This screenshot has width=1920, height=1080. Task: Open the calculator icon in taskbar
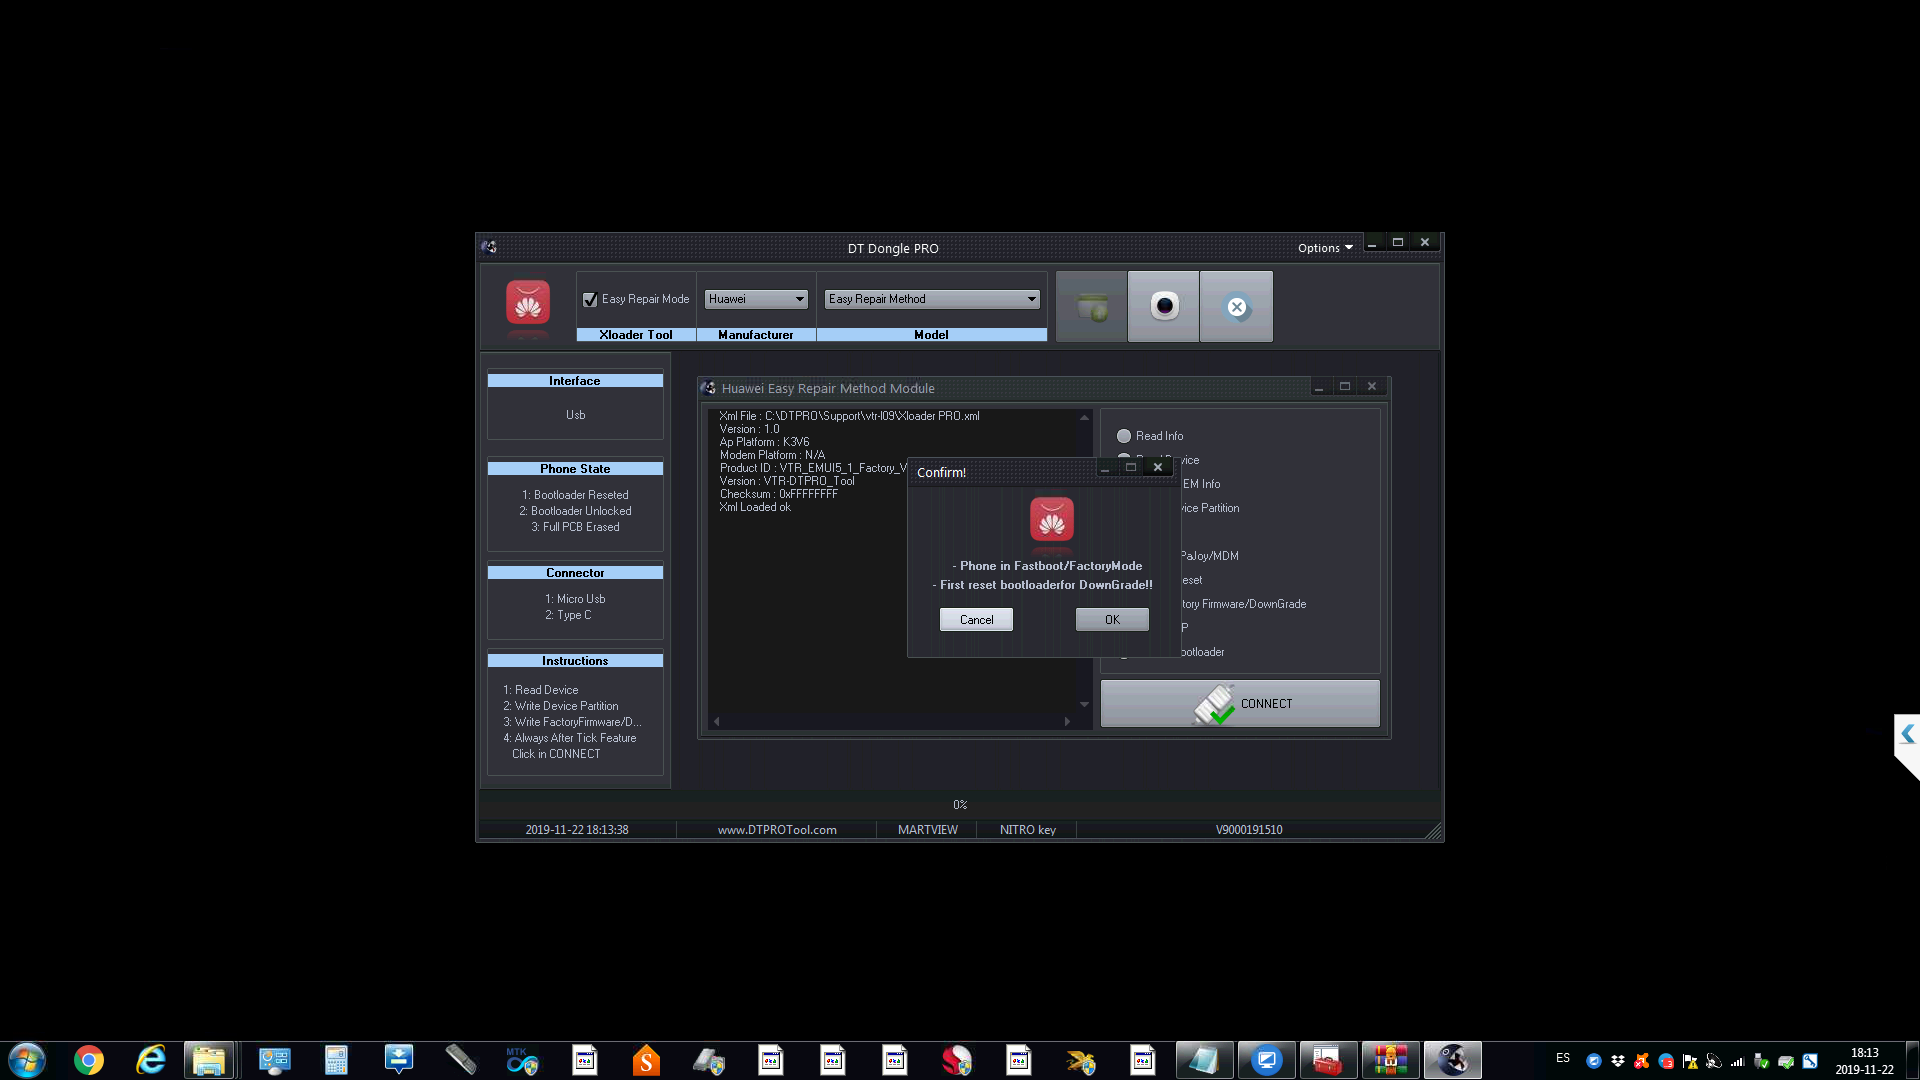[336, 1060]
